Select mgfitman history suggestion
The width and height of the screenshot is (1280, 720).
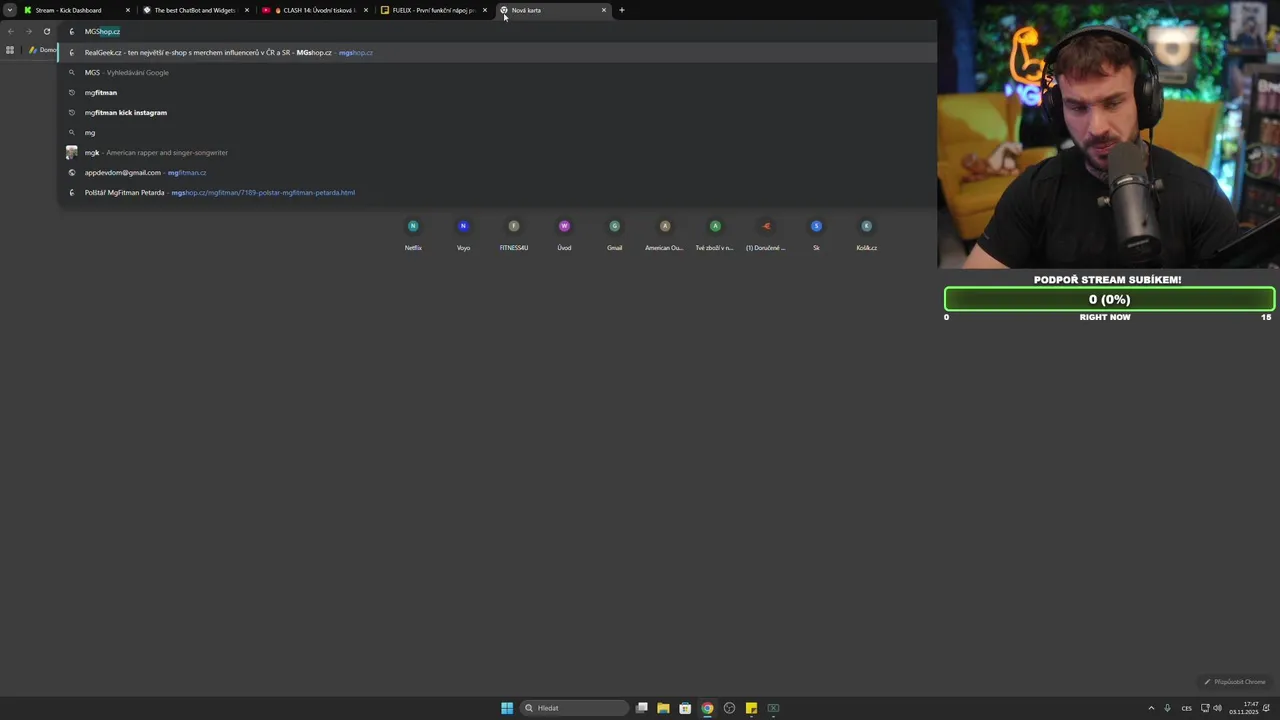coord(497,92)
